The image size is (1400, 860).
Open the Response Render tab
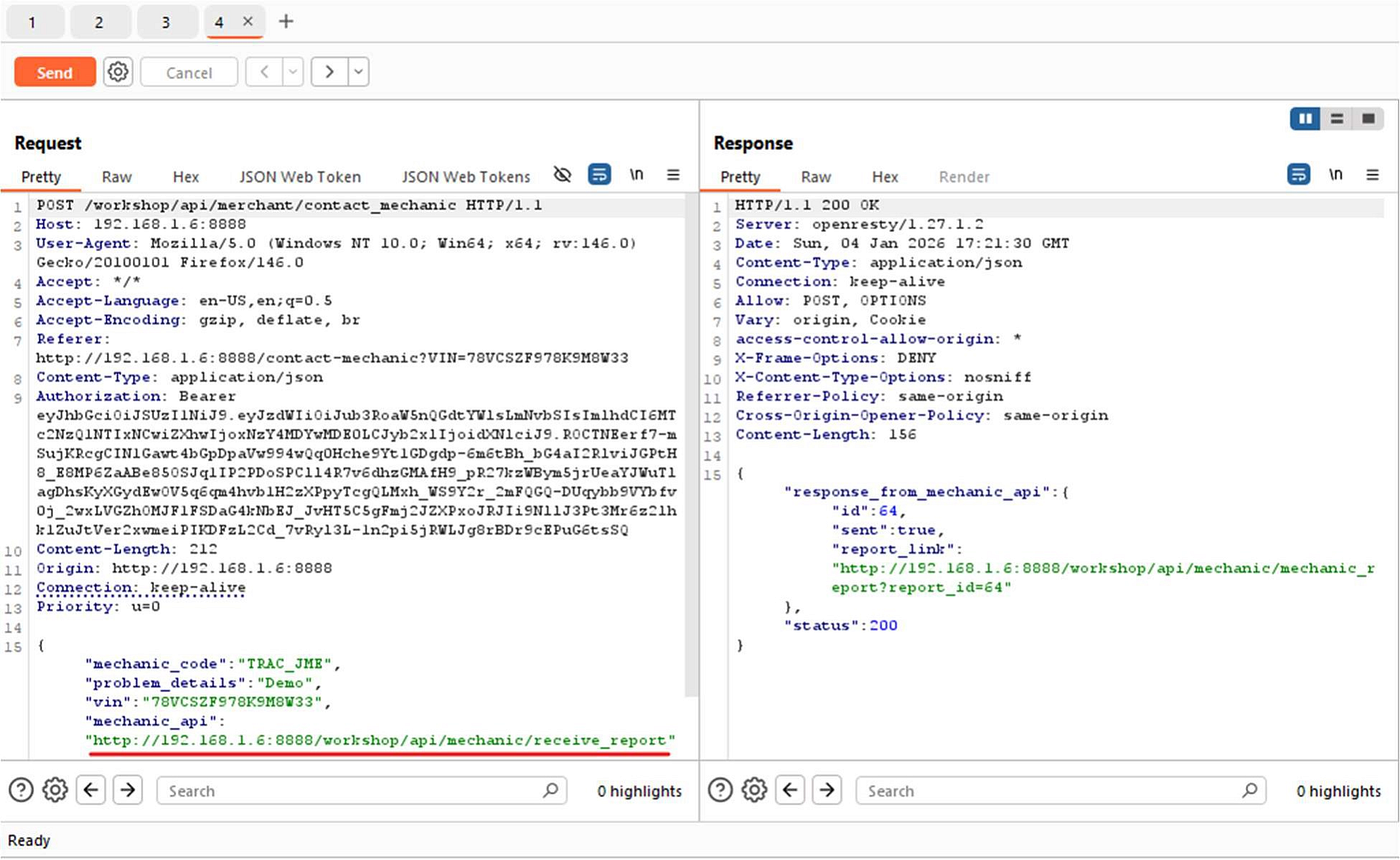pos(964,177)
